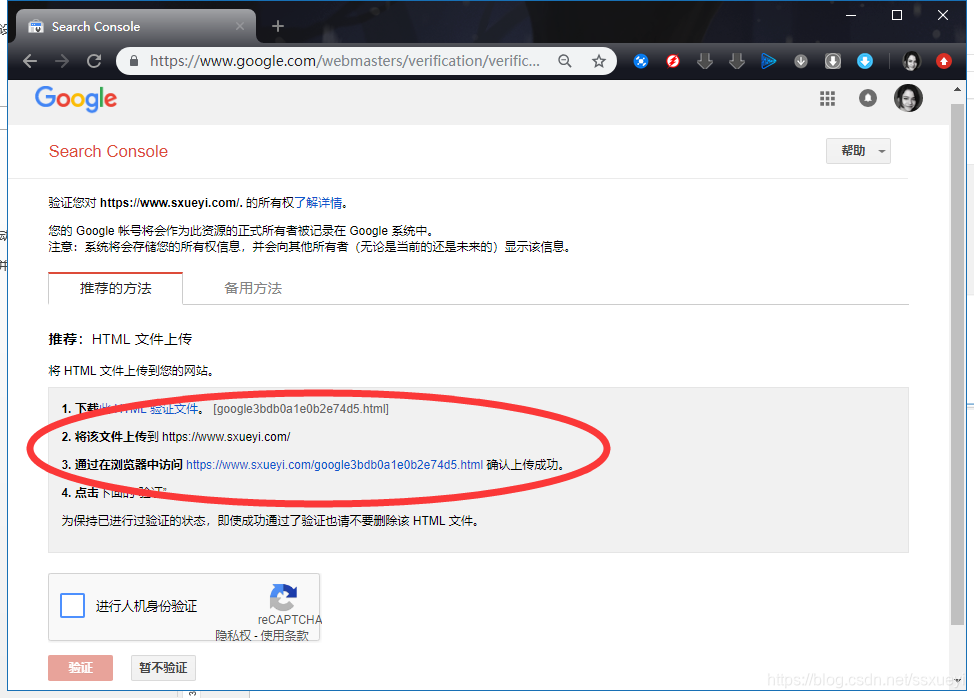The height and width of the screenshot is (698, 974).
Task: Click the gray square download extension icon
Action: point(833,61)
